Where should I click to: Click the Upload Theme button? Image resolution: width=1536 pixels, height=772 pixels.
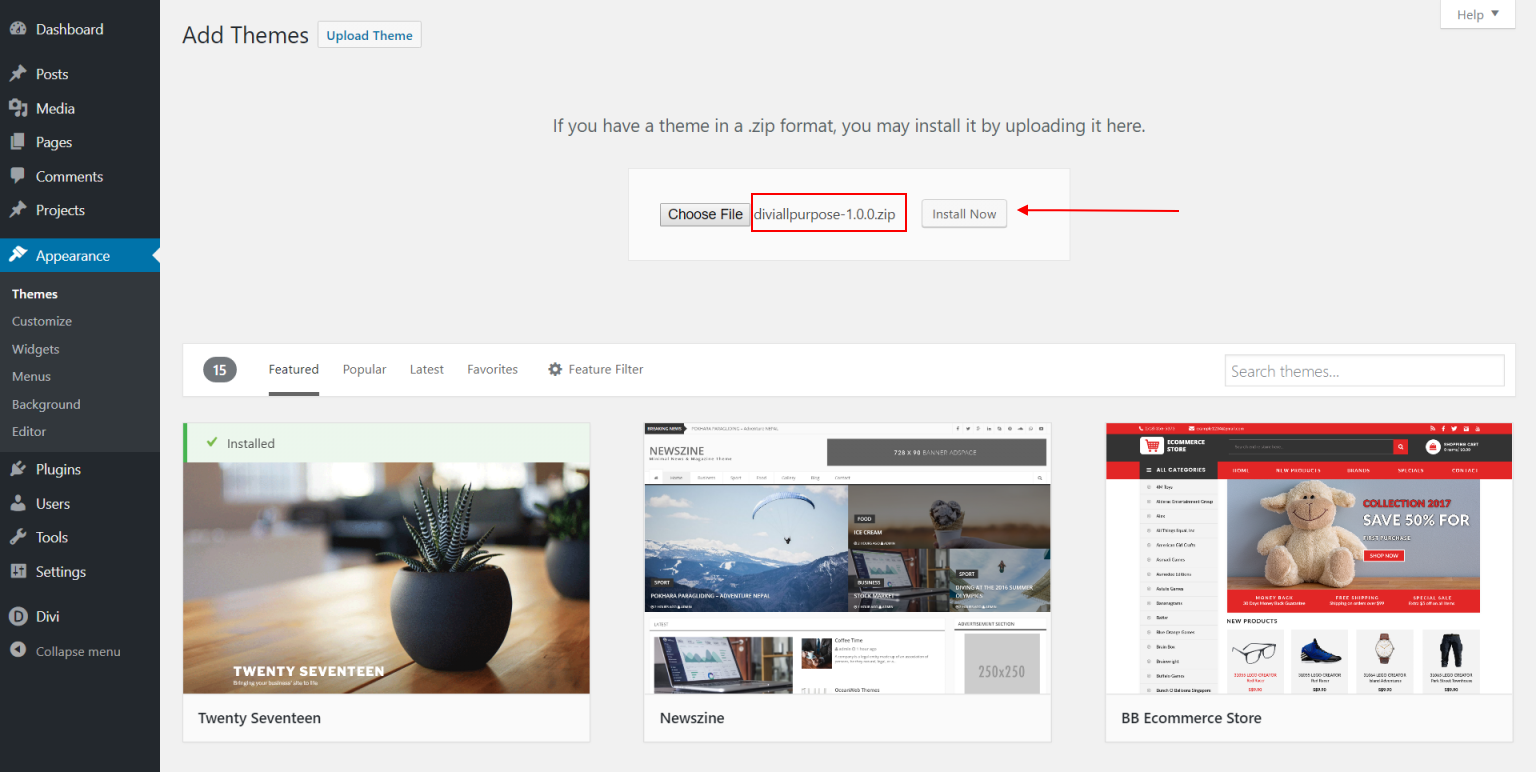coord(369,35)
